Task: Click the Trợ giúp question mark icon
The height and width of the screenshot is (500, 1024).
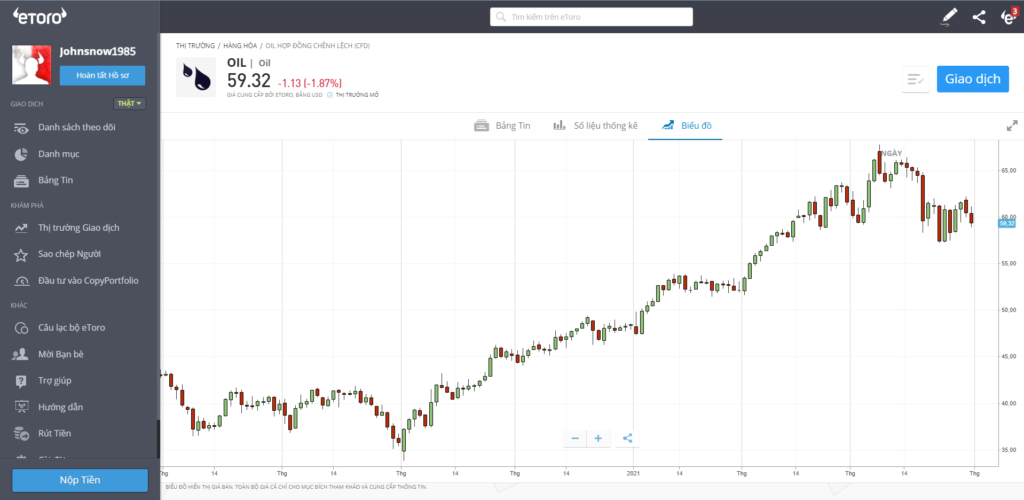Action: (22, 381)
